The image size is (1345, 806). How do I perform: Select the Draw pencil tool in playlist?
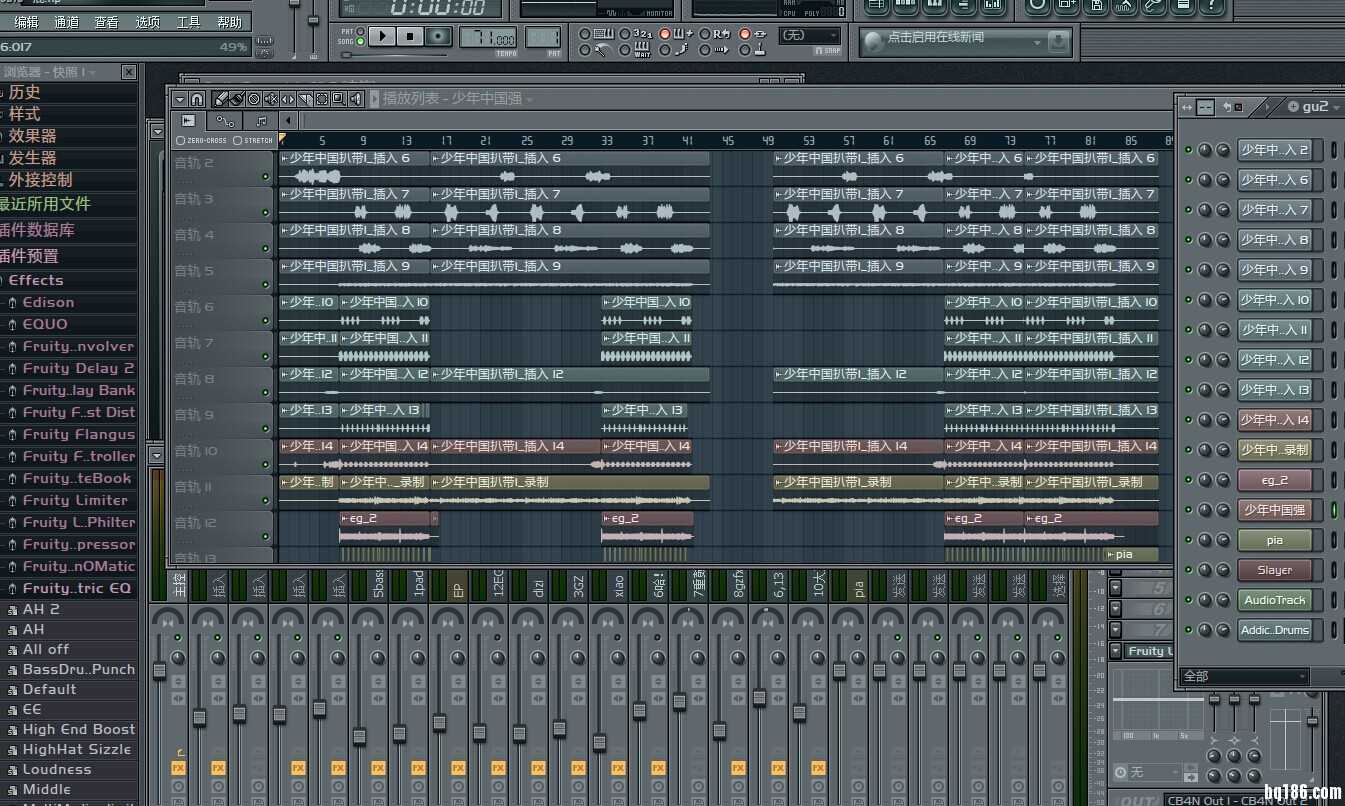pos(220,99)
